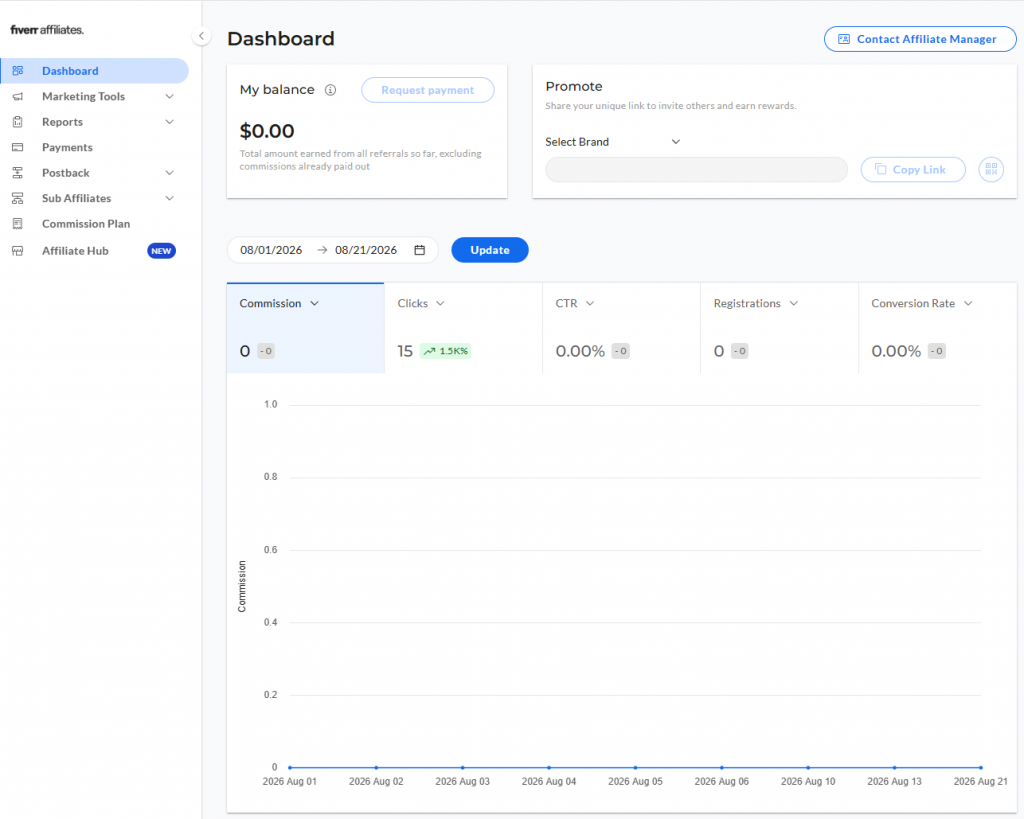The width and height of the screenshot is (1024, 819).
Task: Click the Clicks 1.5K% trend badge
Action: click(x=445, y=351)
